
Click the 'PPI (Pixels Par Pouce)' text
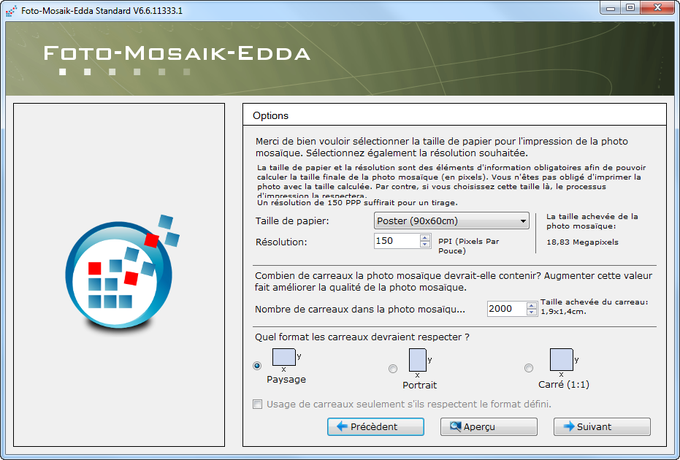click(x=468, y=246)
